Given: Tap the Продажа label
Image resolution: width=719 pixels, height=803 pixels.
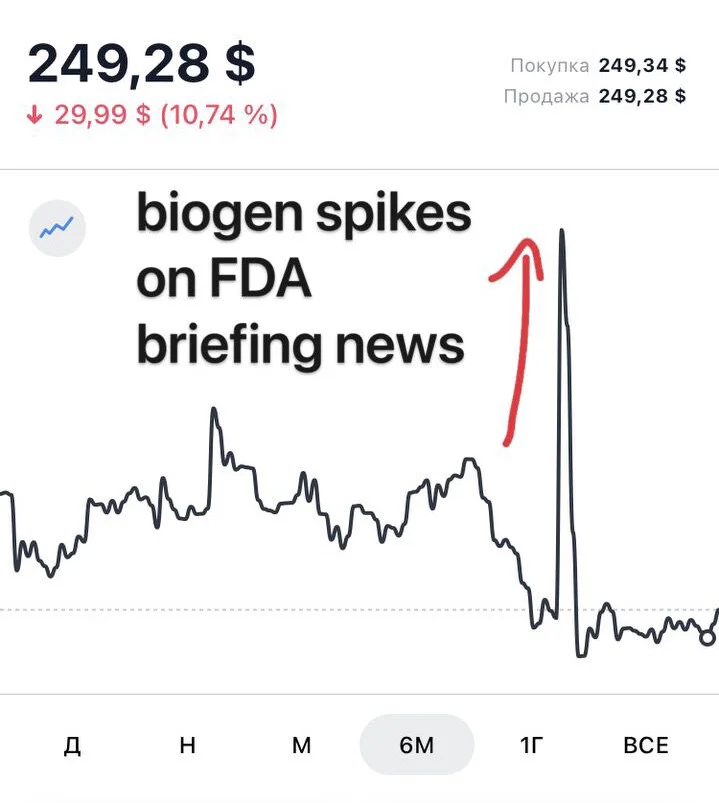Looking at the screenshot, I should tap(546, 96).
